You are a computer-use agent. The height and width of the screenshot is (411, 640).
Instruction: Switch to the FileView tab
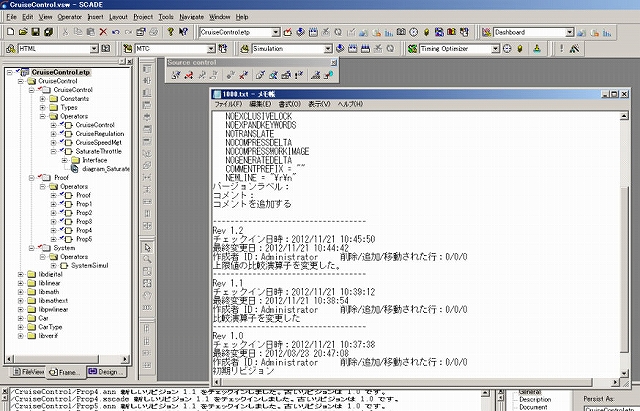(x=29, y=372)
